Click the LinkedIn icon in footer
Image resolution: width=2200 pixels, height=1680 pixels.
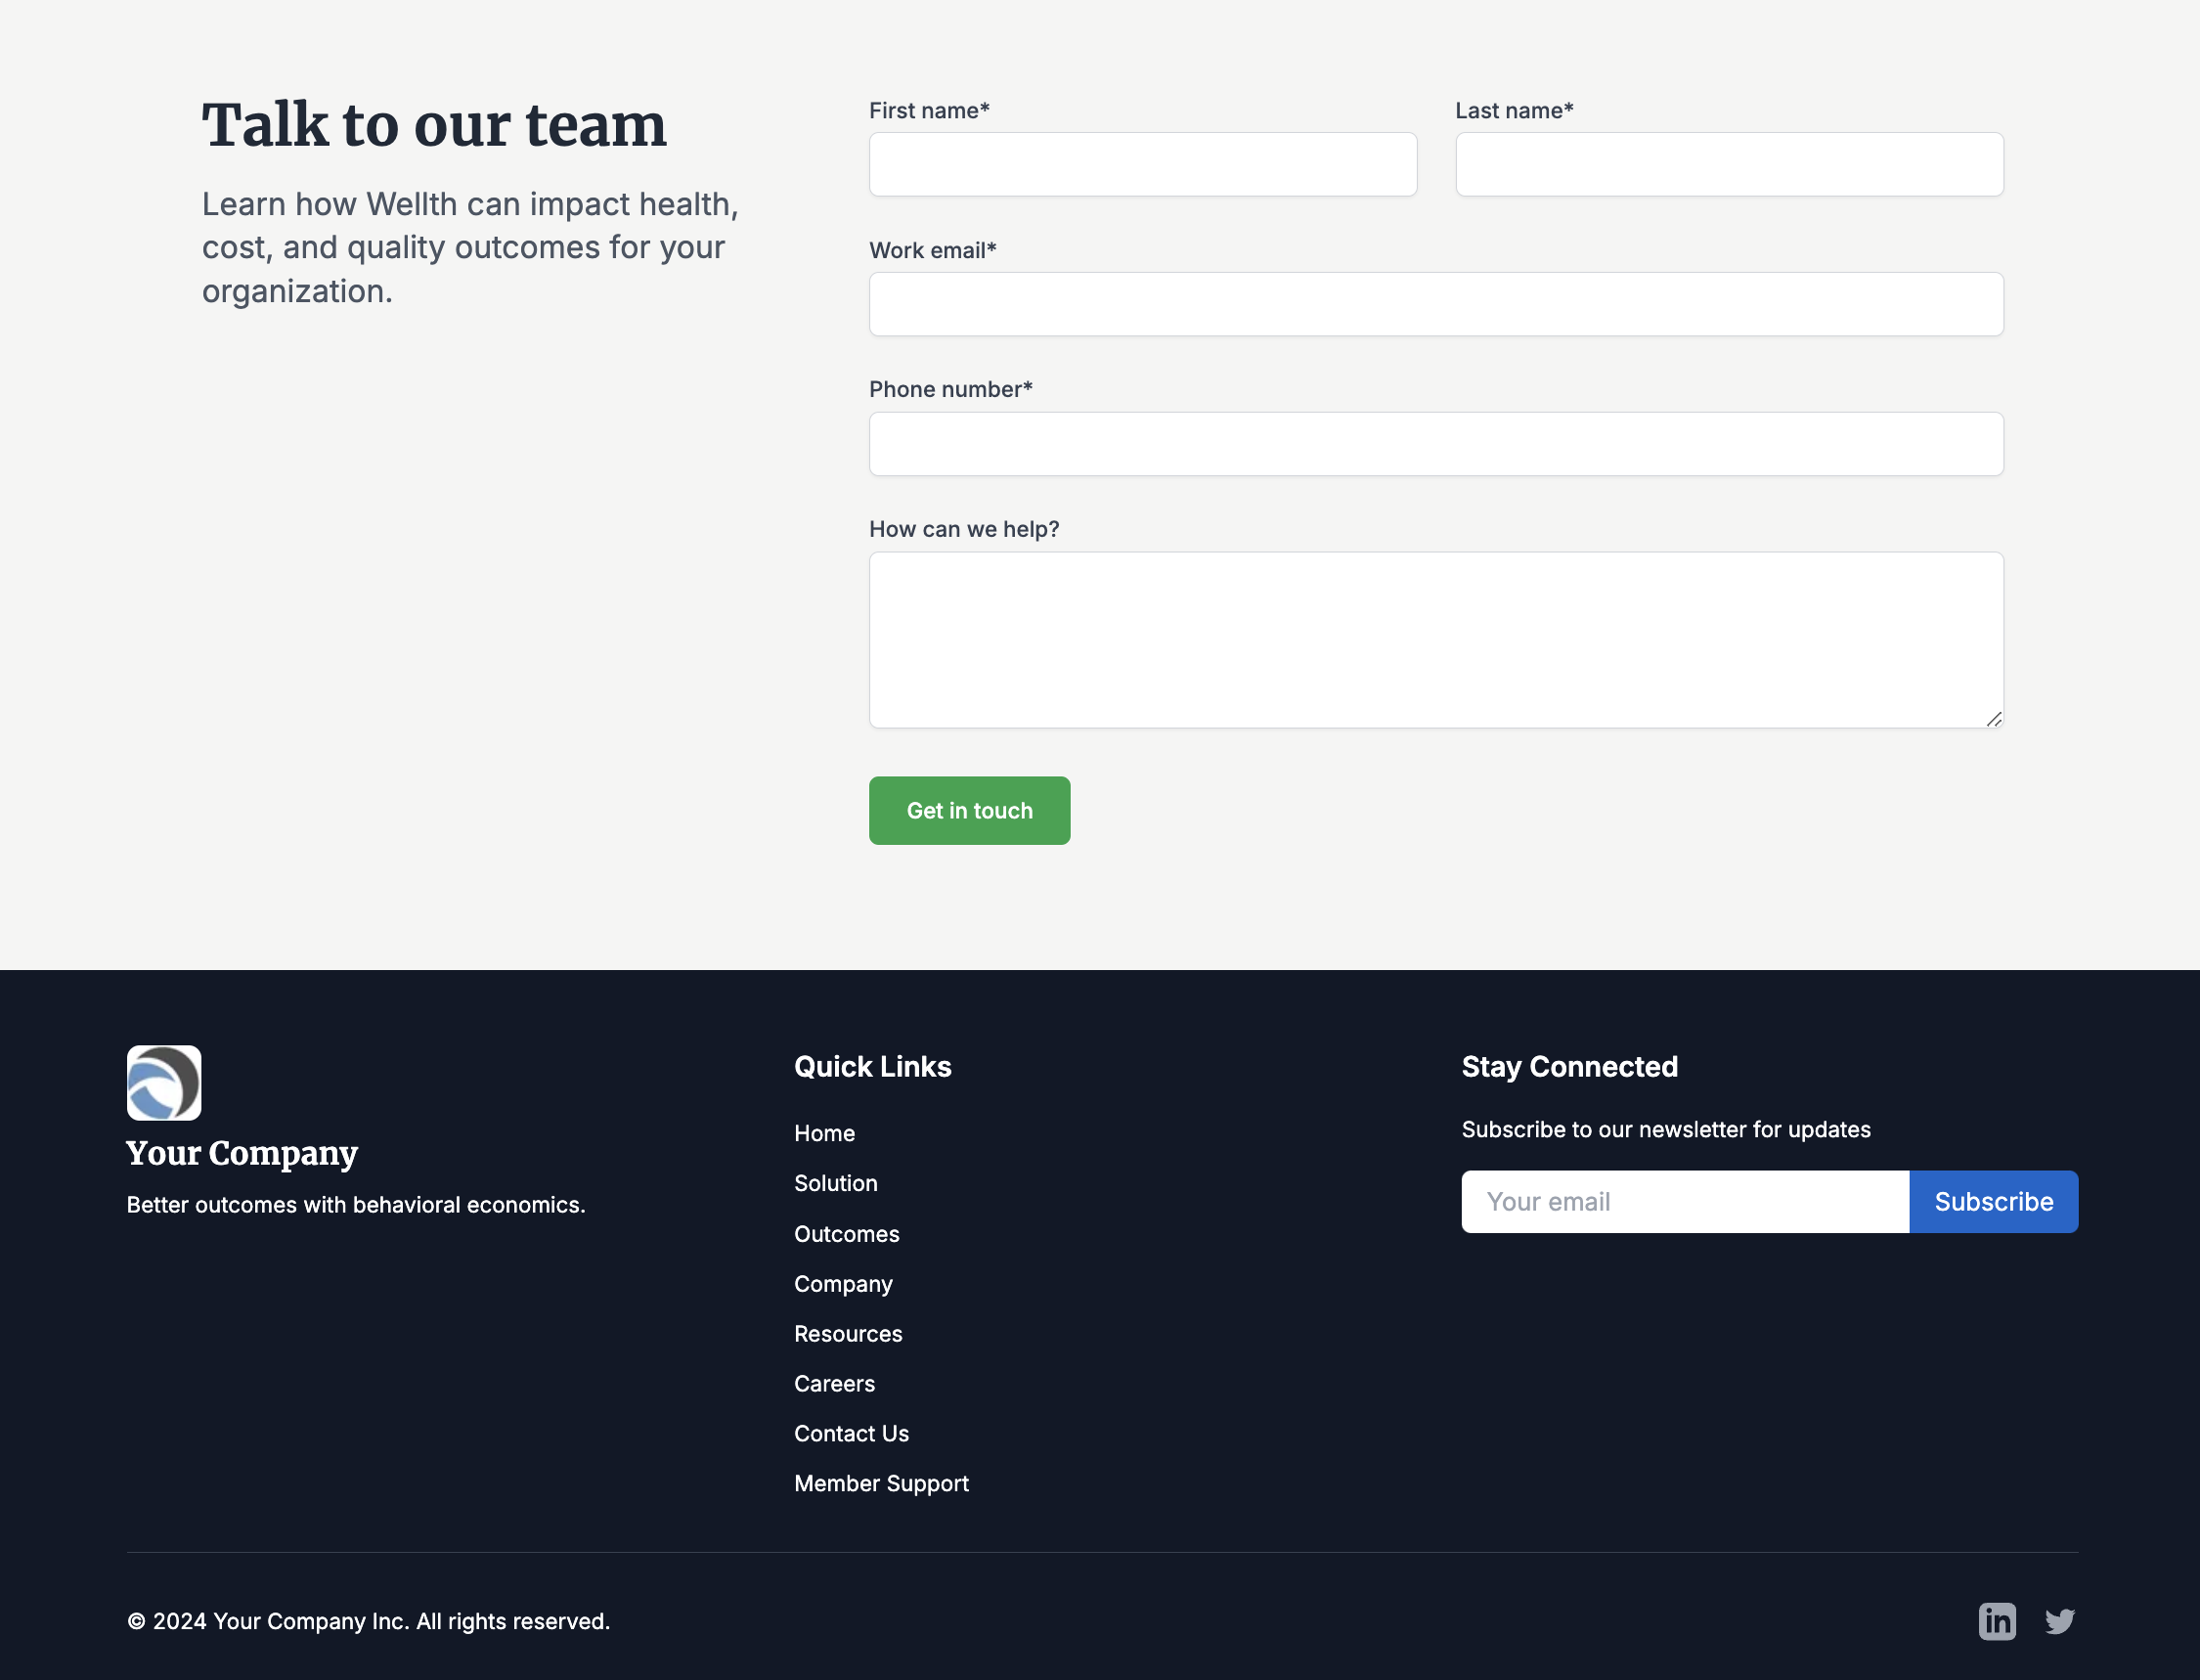coord(1997,1621)
